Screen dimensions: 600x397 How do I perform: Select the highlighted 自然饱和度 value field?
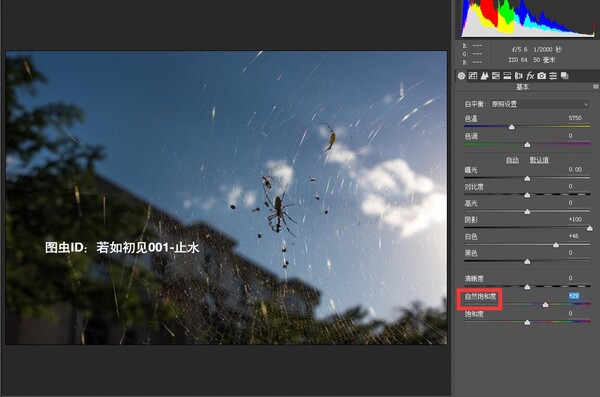pos(574,296)
